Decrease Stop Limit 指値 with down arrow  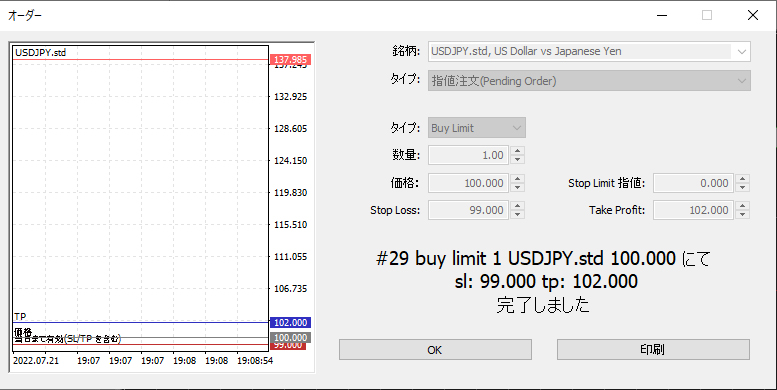(742, 187)
